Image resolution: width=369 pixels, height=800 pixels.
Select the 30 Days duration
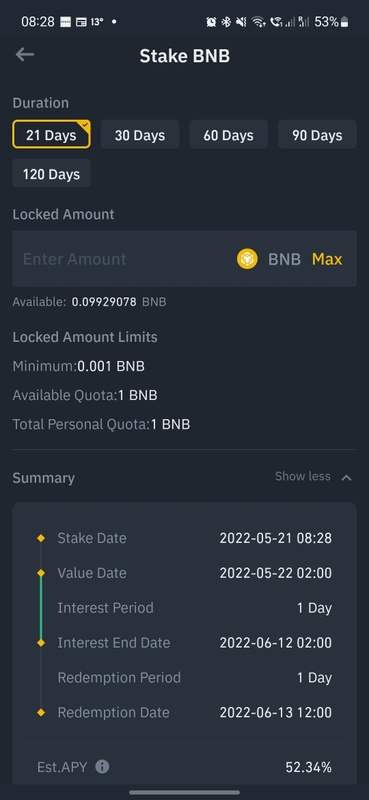pyautogui.click(x=140, y=135)
